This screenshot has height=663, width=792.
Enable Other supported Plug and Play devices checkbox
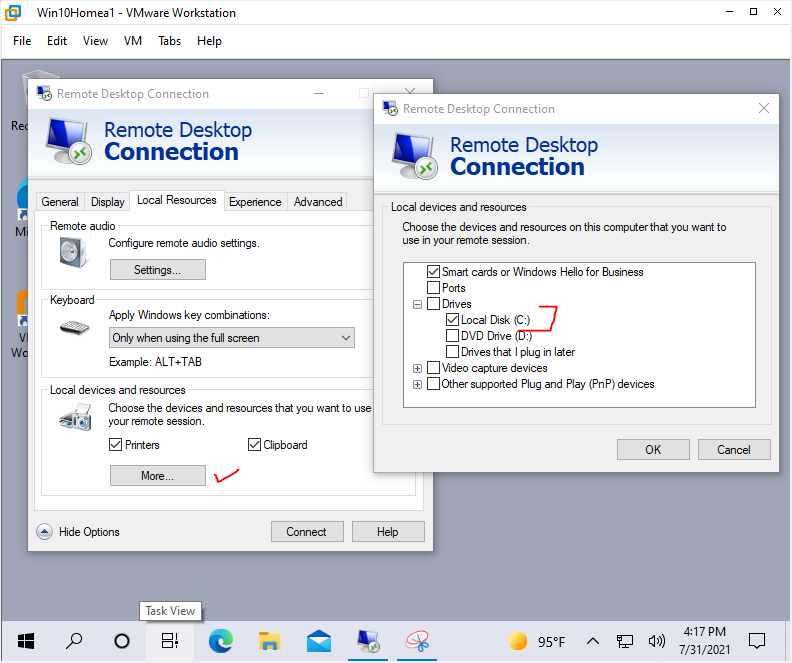pyautogui.click(x=433, y=384)
